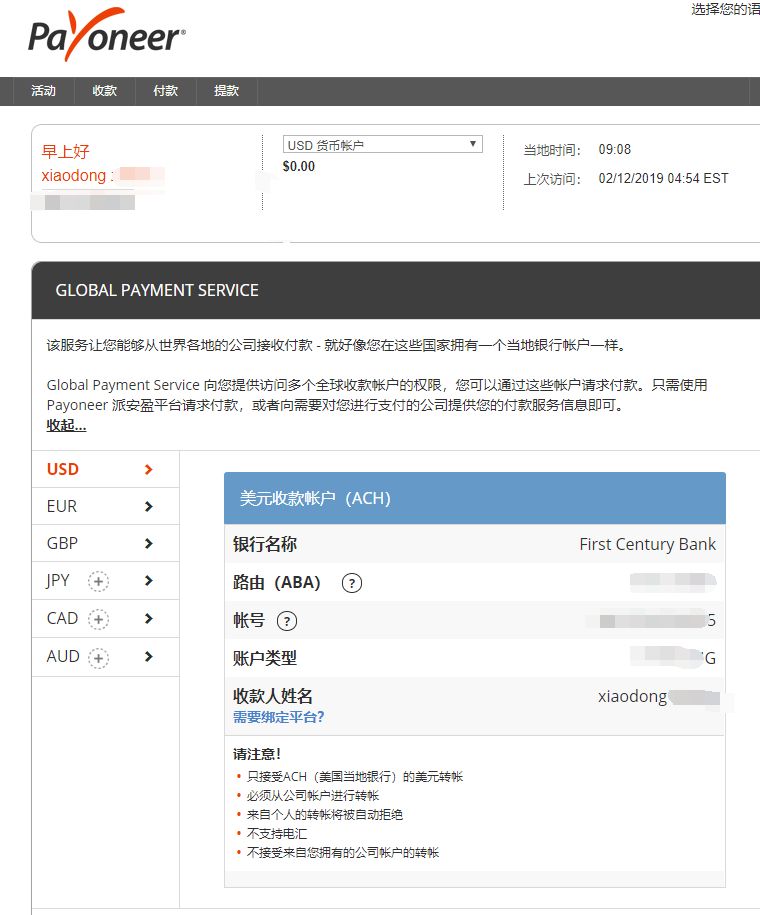Select the CAD currency tab

pyautogui.click(x=105, y=619)
